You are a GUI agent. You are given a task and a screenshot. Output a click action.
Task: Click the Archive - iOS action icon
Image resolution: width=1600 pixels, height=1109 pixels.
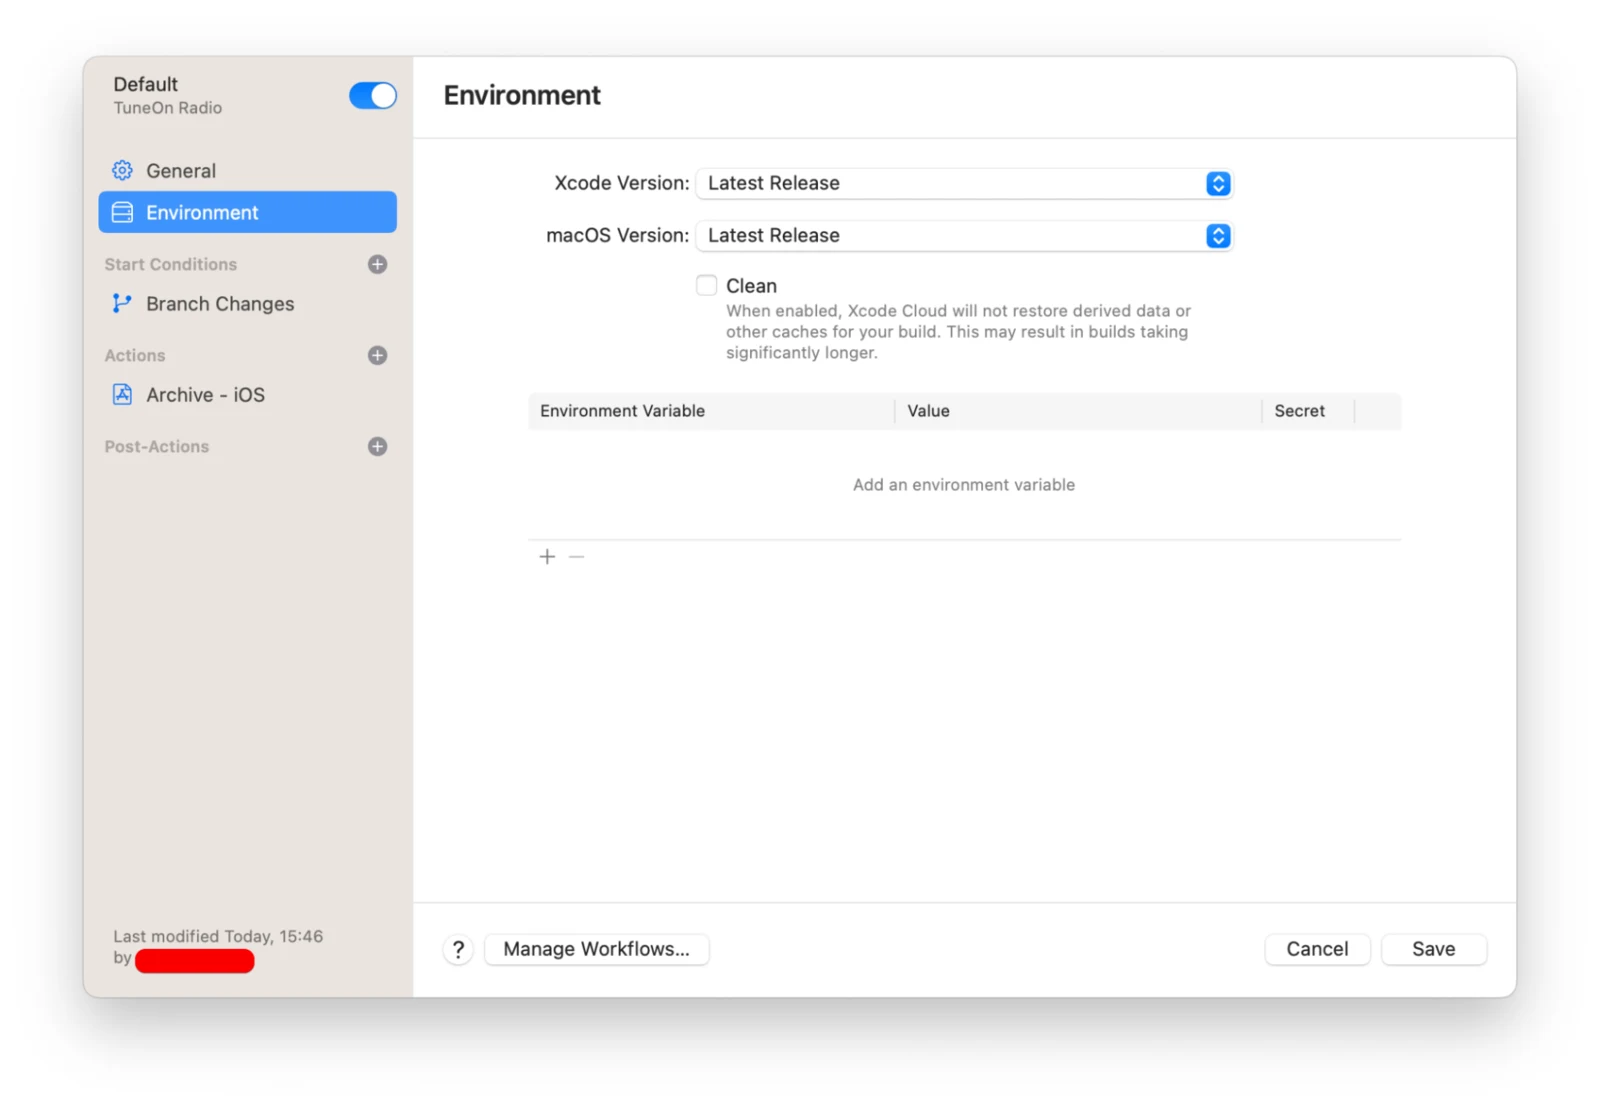click(122, 395)
